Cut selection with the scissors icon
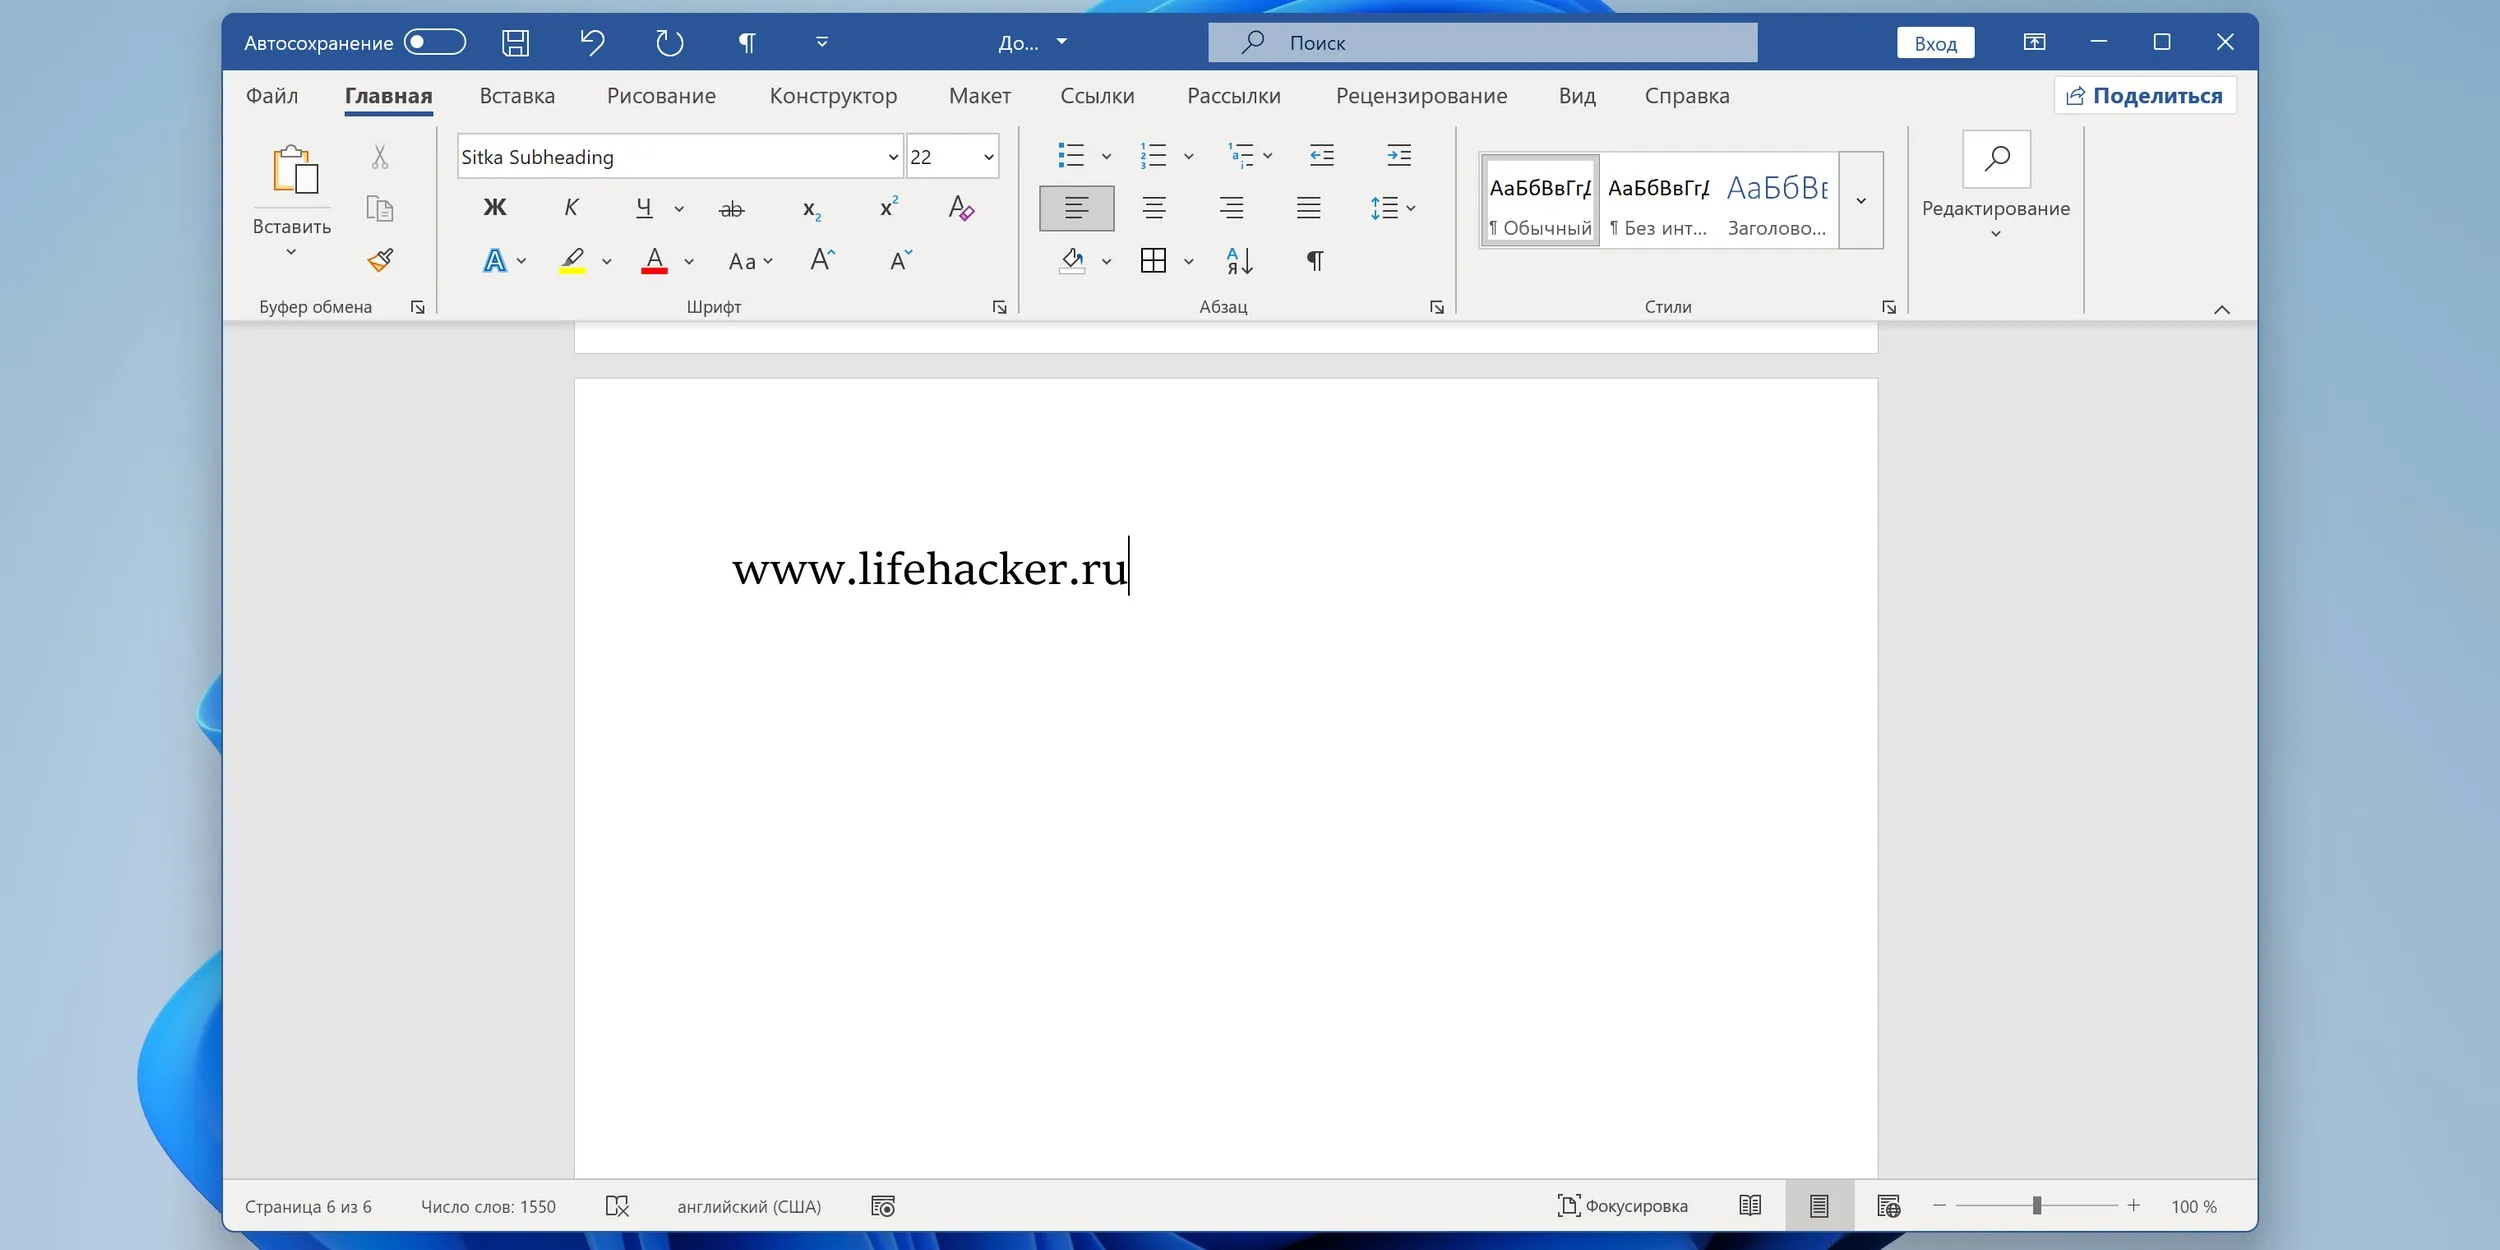The image size is (2500, 1250). [380, 156]
